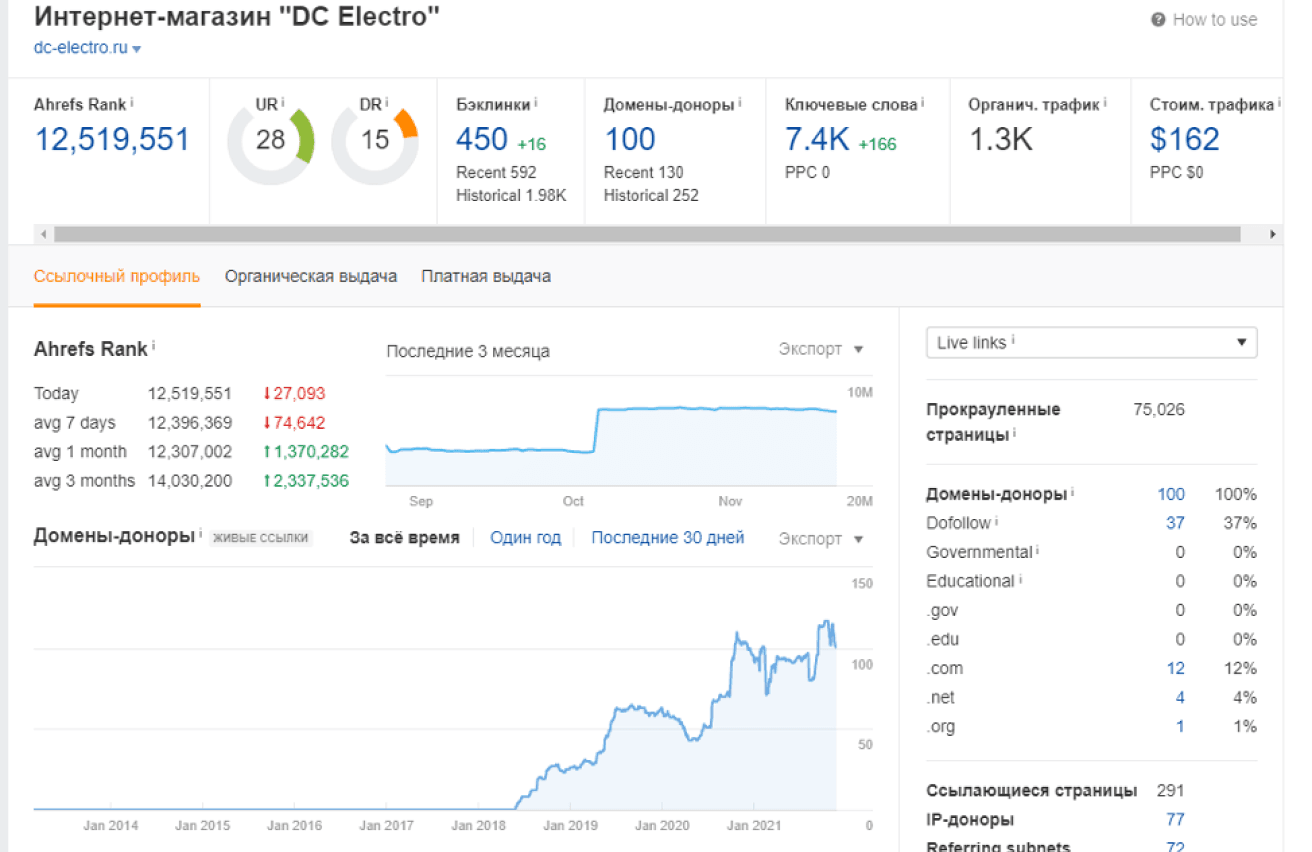Screen dimensions: 1312x852
Task: Open the dc-electro.ru domain dropdown
Action: [x=87, y=47]
